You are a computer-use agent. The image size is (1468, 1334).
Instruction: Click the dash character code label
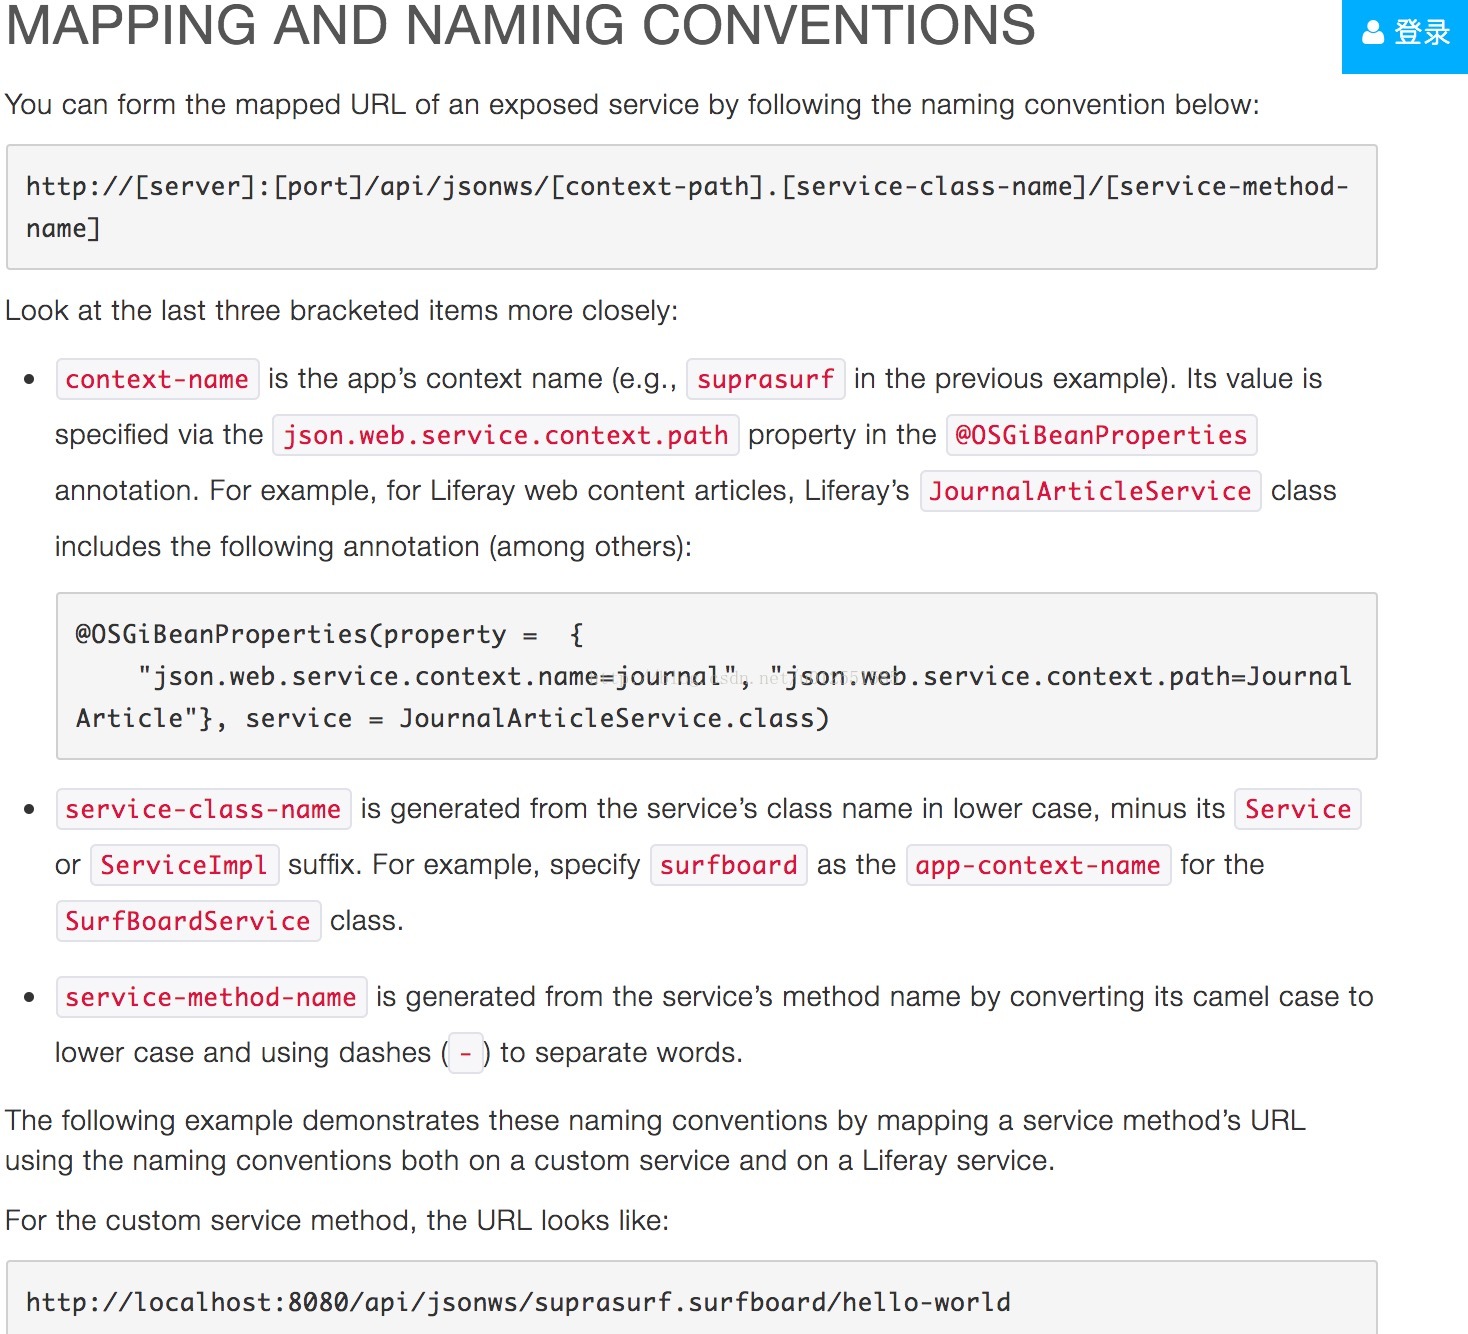(466, 1053)
